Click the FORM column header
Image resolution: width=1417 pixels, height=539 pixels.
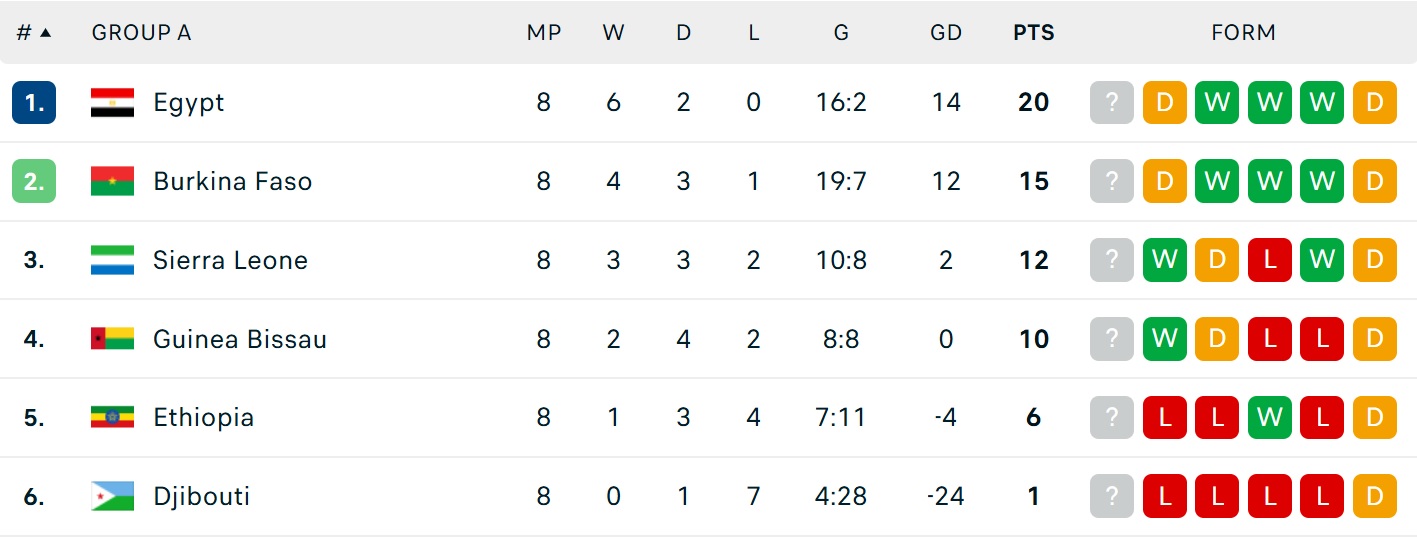click(x=1243, y=32)
